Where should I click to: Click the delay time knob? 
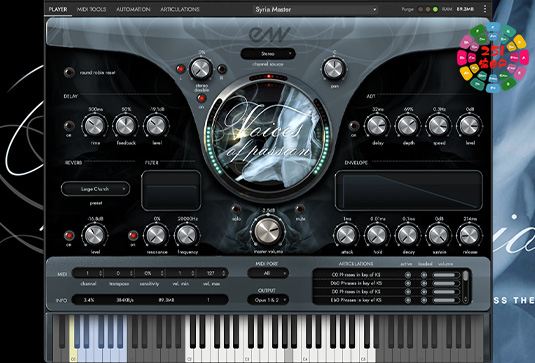coord(95,126)
